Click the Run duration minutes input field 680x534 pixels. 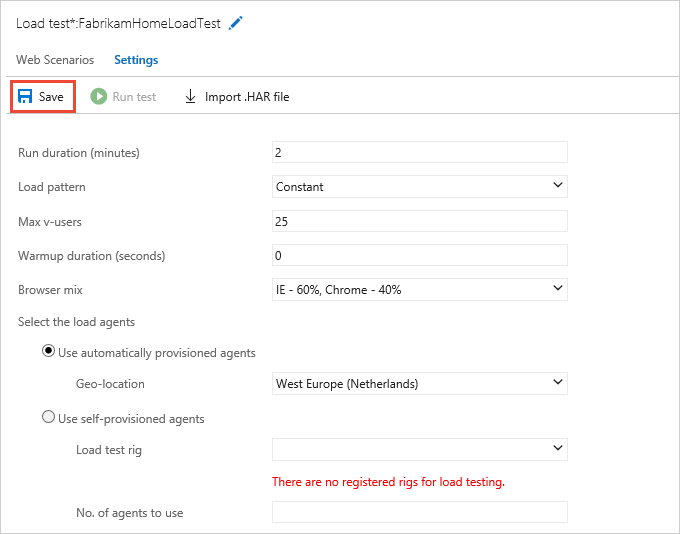pos(419,152)
